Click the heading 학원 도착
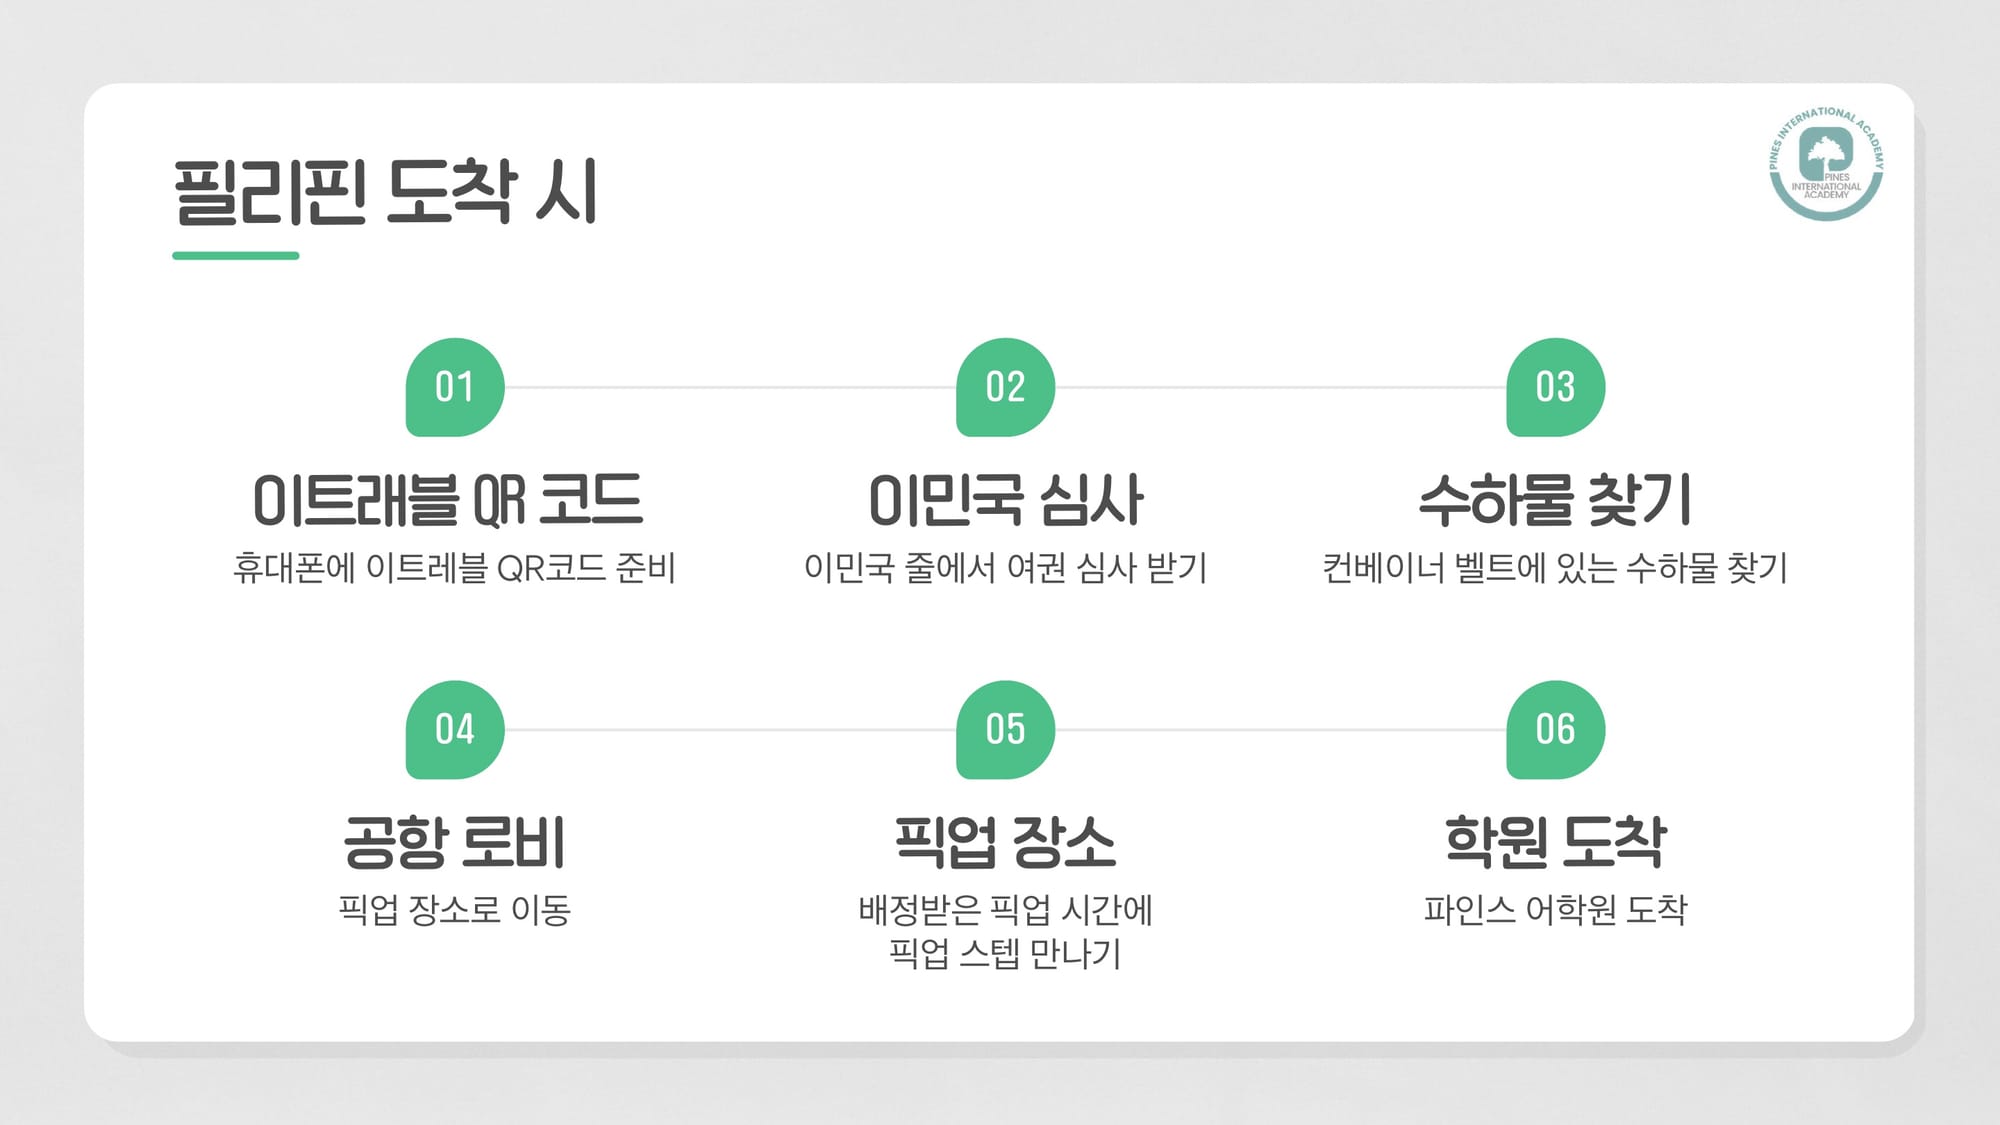 (1555, 842)
